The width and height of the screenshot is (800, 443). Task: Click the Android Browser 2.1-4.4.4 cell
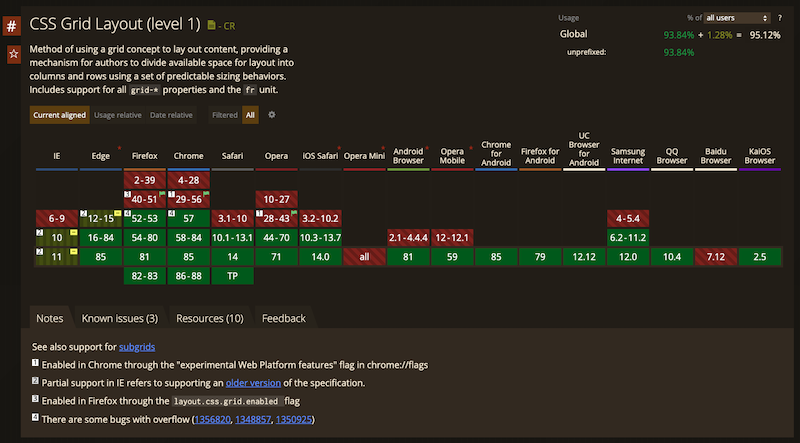click(408, 237)
